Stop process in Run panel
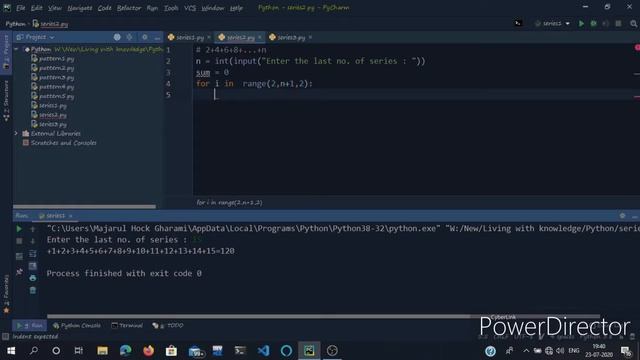The height and width of the screenshot is (360, 640). 19,241
